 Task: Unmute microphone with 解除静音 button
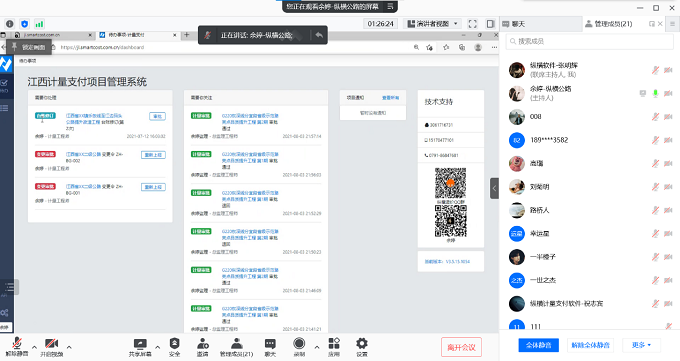(x=16, y=347)
